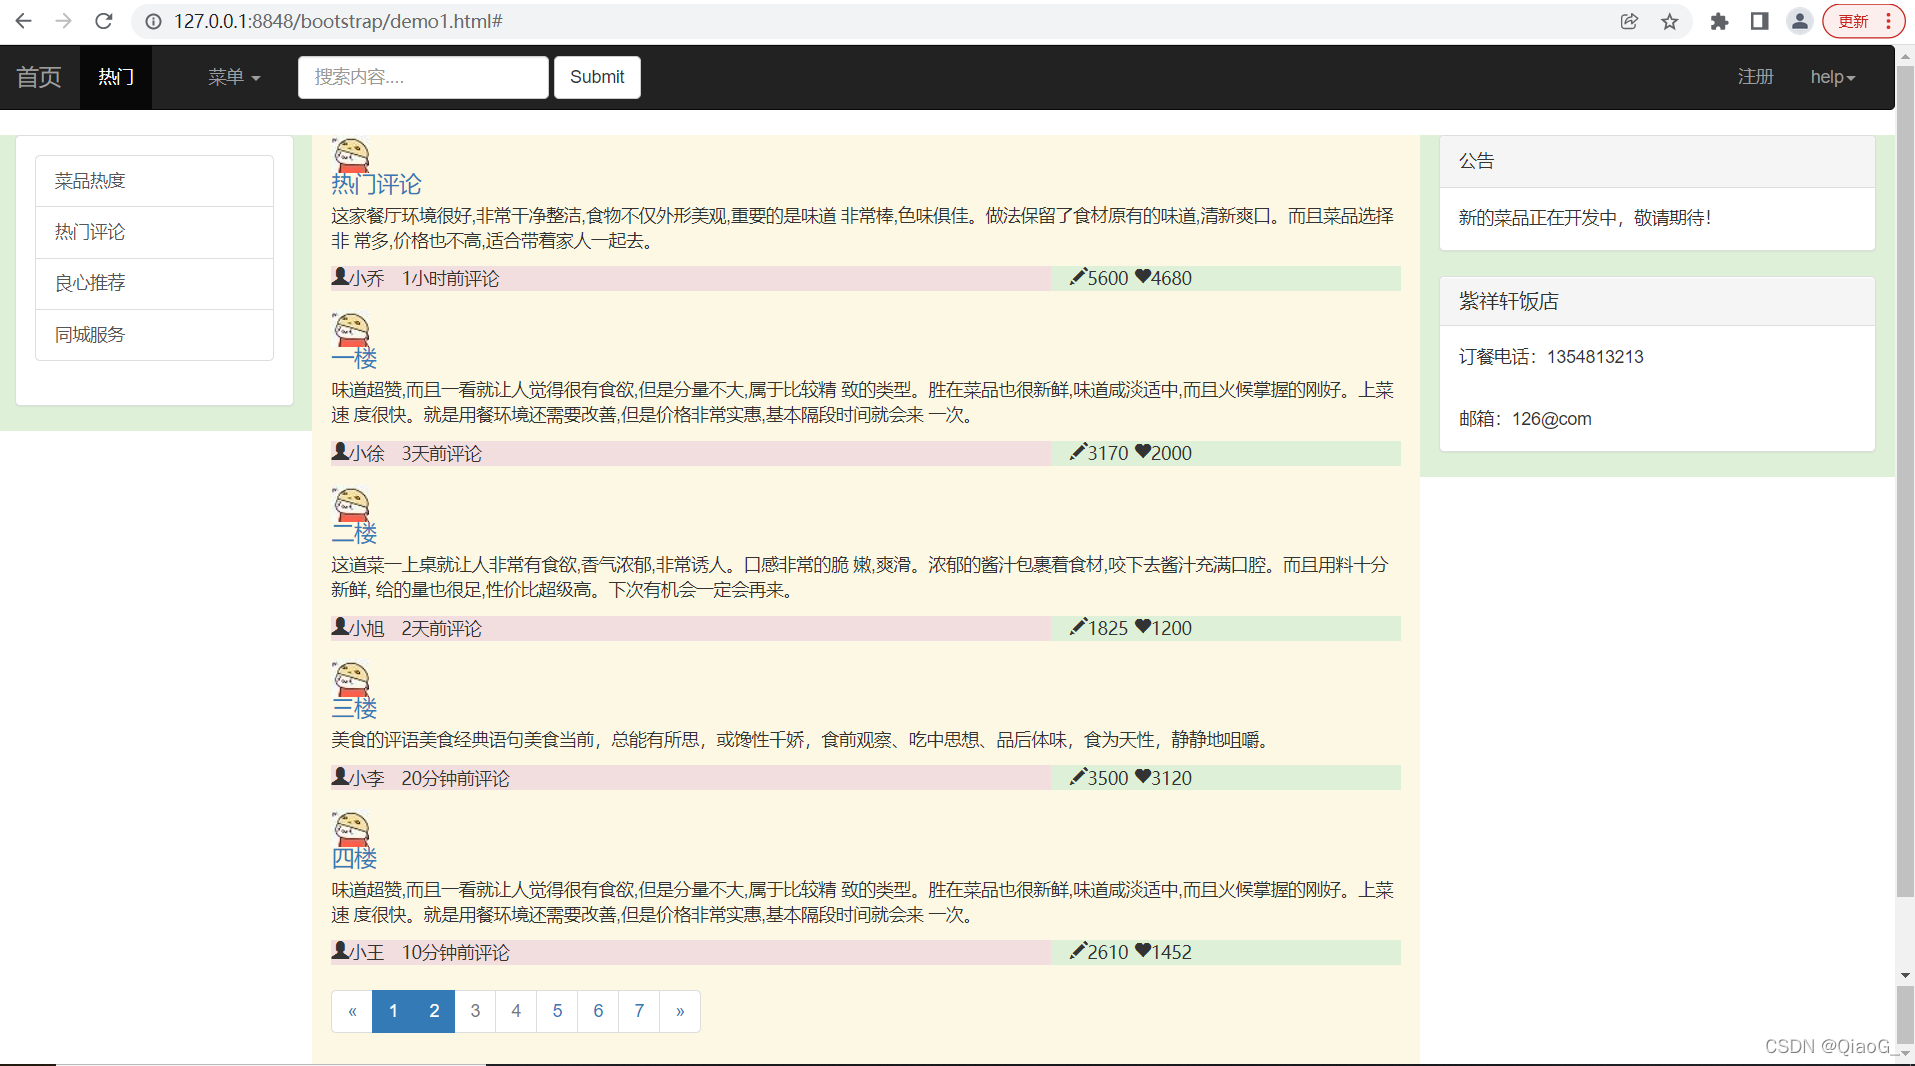
Task: Select 菜品热度 in sidebar list
Action: (x=154, y=181)
